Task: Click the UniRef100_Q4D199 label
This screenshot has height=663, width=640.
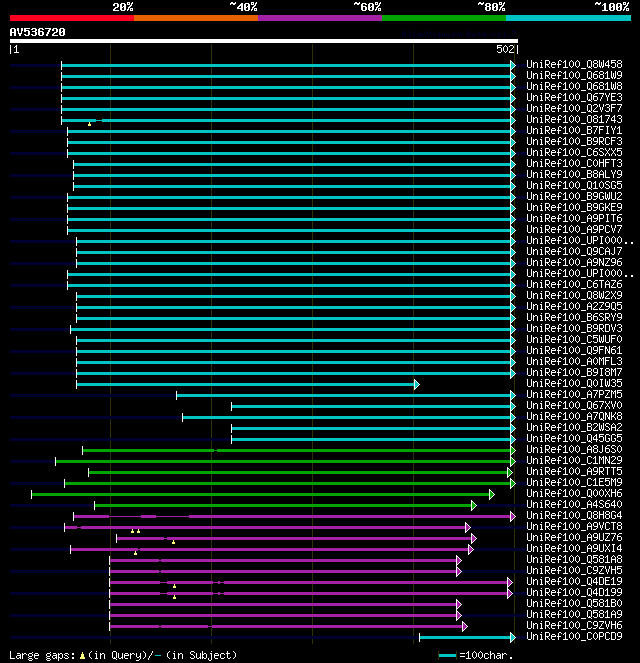Action: pyautogui.click(x=574, y=592)
